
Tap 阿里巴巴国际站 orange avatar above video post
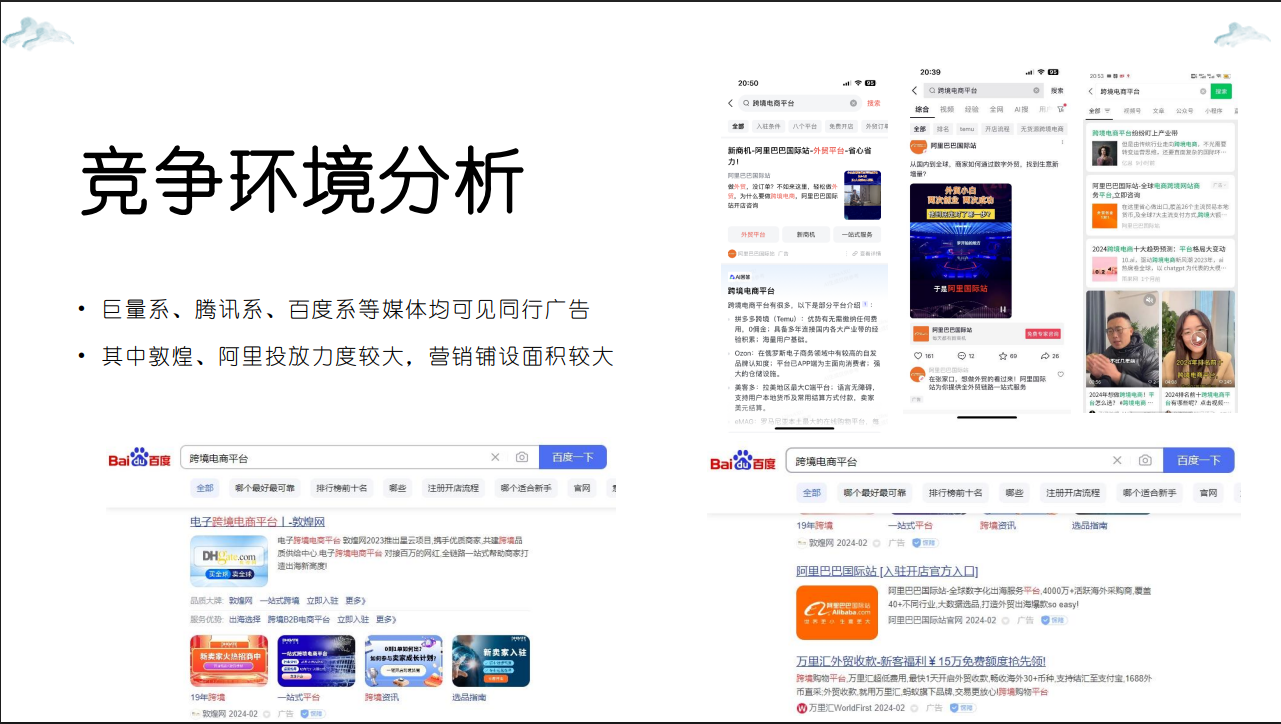(x=917, y=146)
